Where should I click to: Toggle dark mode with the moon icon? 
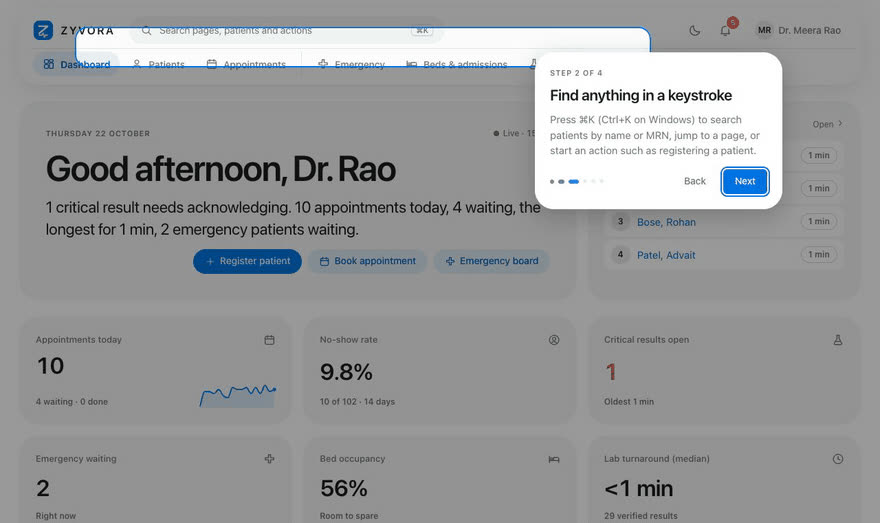(694, 31)
